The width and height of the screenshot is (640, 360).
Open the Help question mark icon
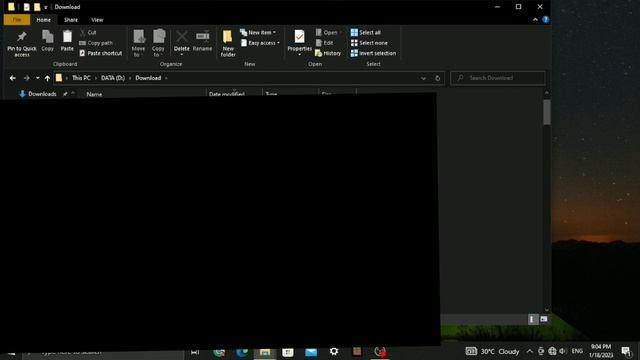pos(546,20)
